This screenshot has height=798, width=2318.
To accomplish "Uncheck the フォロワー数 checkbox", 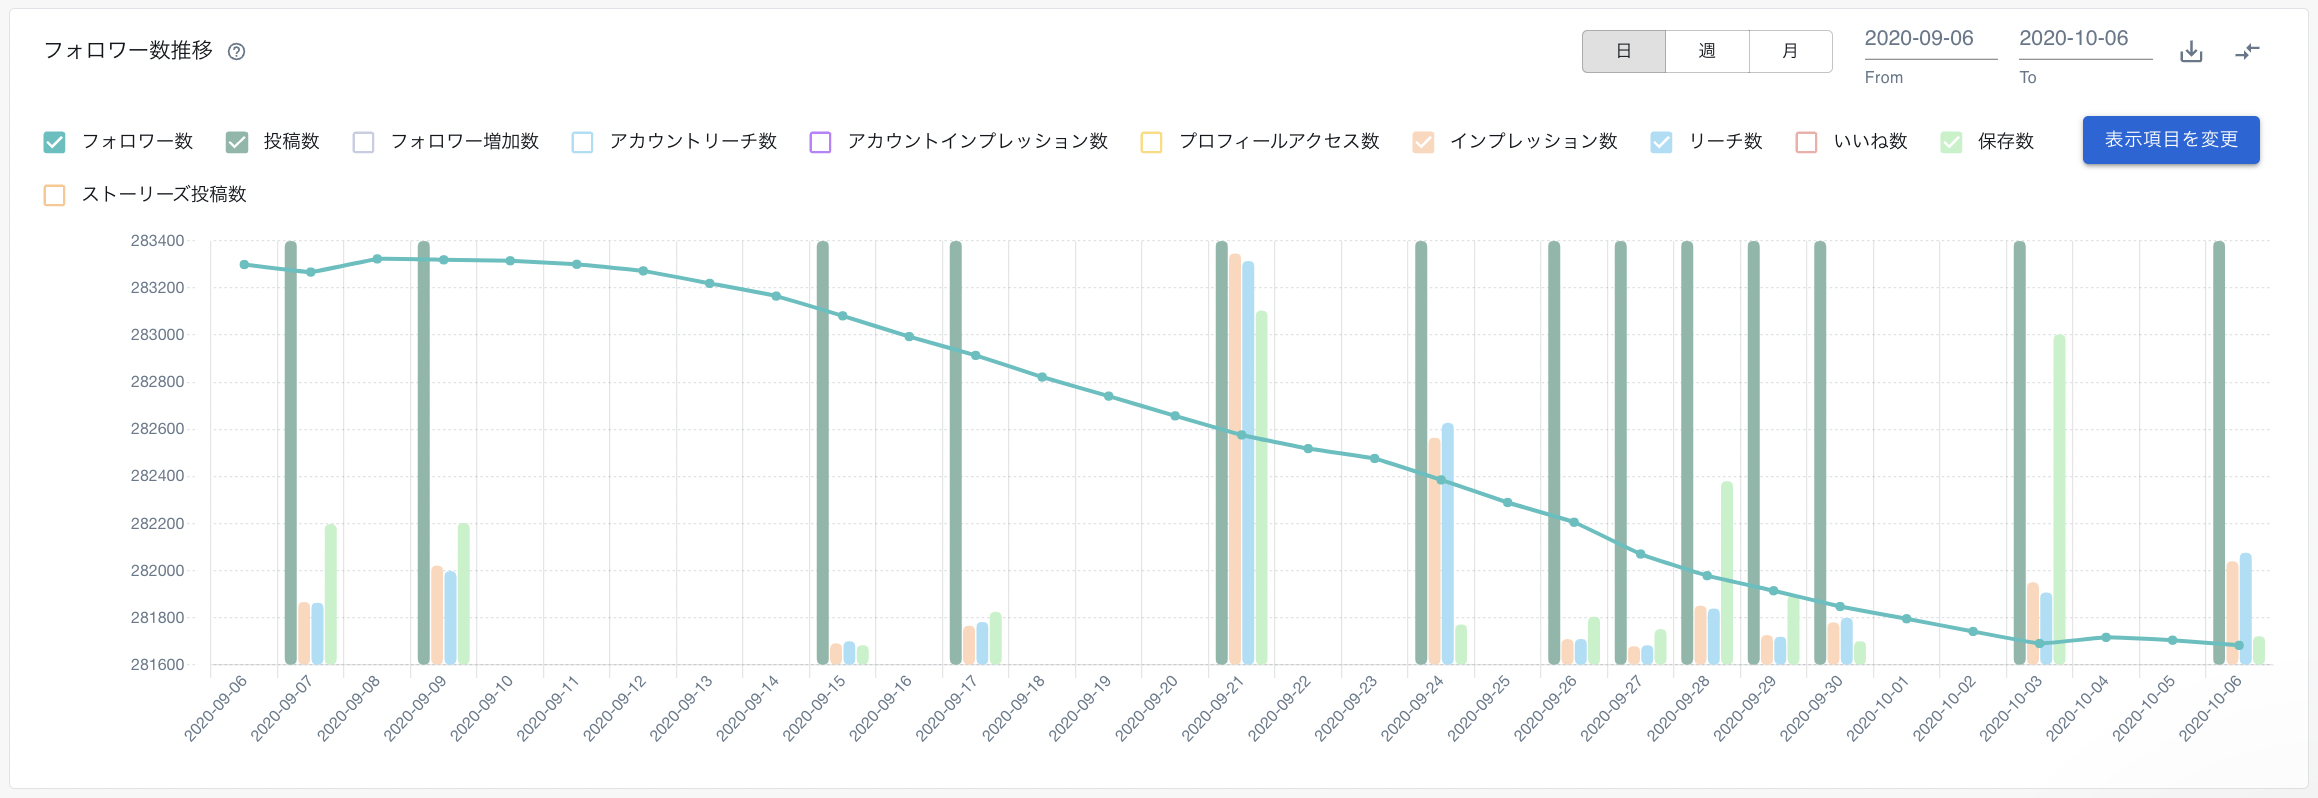I will (x=55, y=142).
